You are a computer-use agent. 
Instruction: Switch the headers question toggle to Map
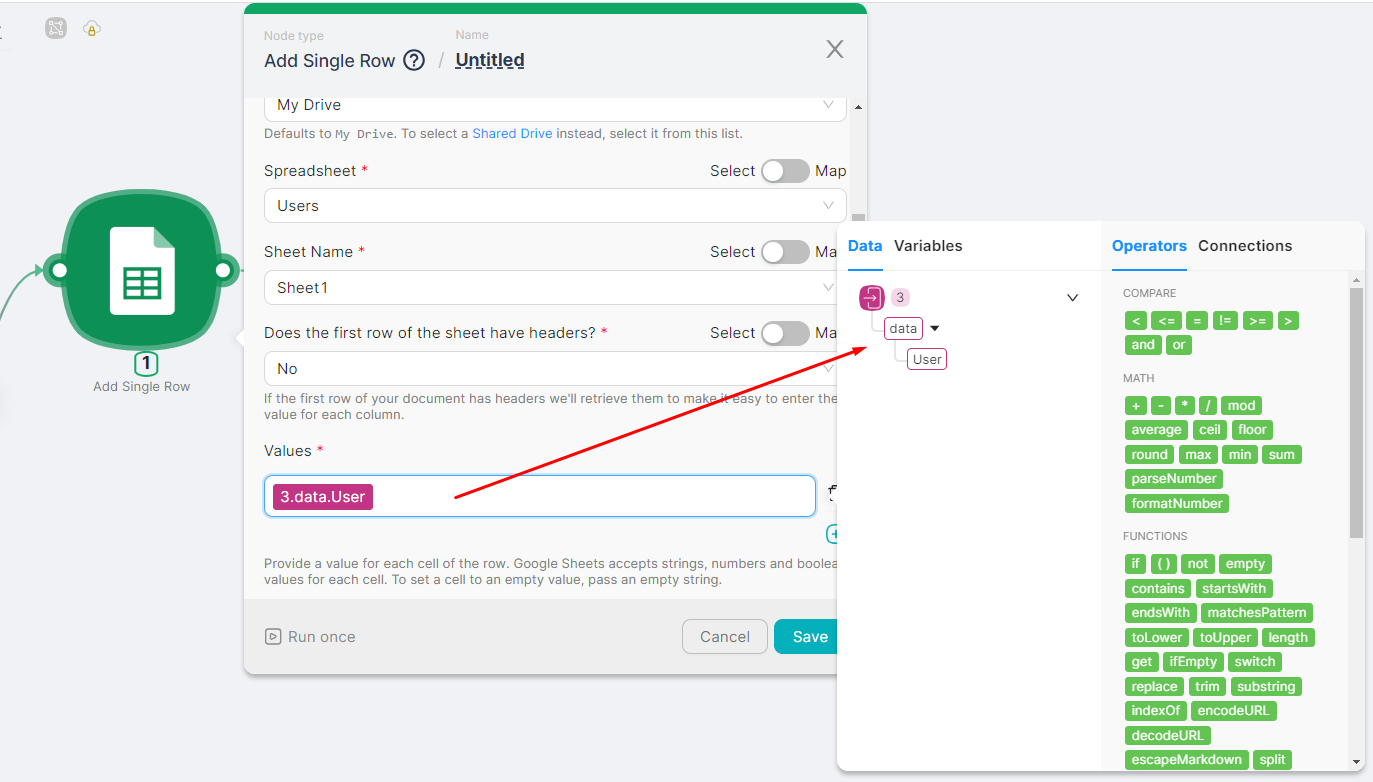click(x=785, y=333)
